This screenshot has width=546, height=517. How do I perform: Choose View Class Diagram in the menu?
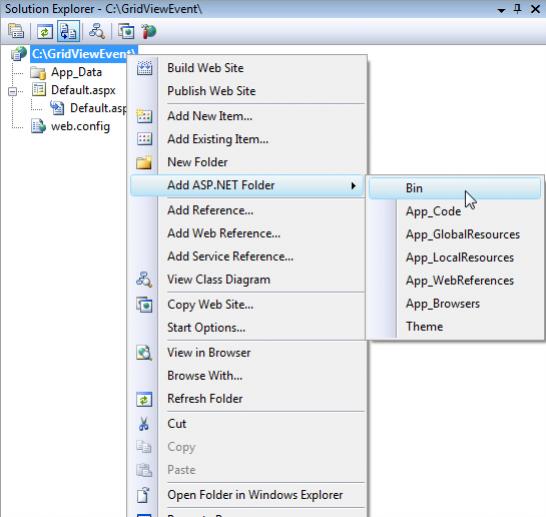point(219,280)
